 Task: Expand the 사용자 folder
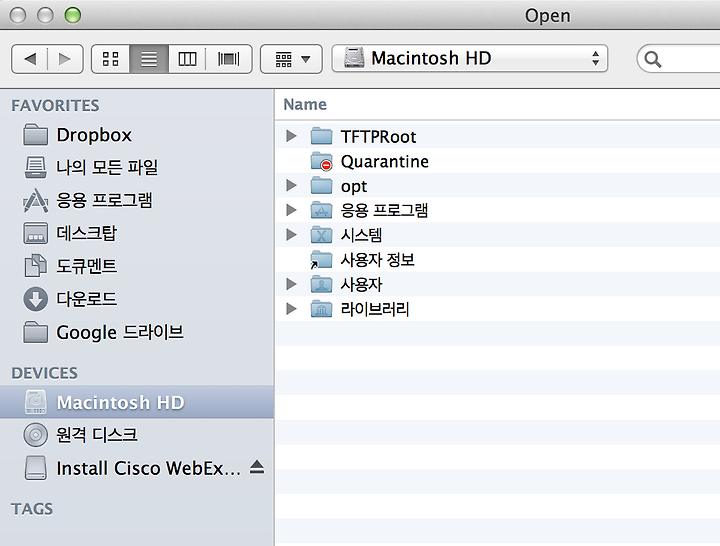[291, 284]
